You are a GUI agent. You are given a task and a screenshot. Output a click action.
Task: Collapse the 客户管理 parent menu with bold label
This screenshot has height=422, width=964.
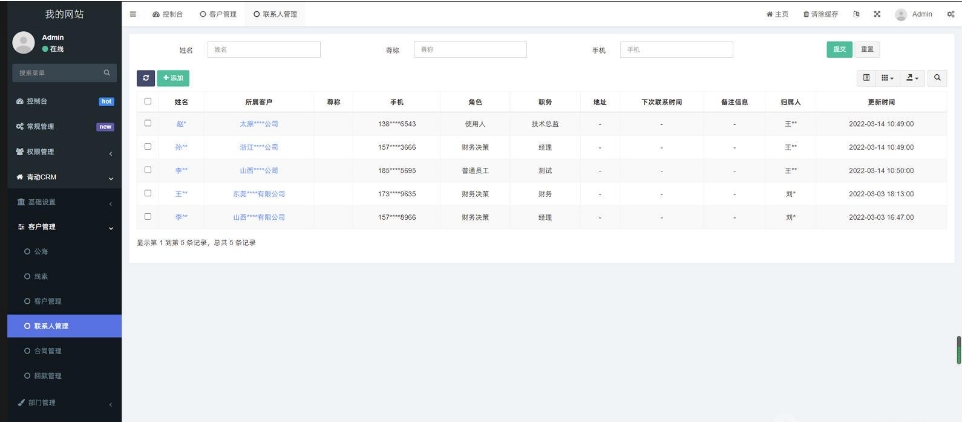[x=65, y=227]
